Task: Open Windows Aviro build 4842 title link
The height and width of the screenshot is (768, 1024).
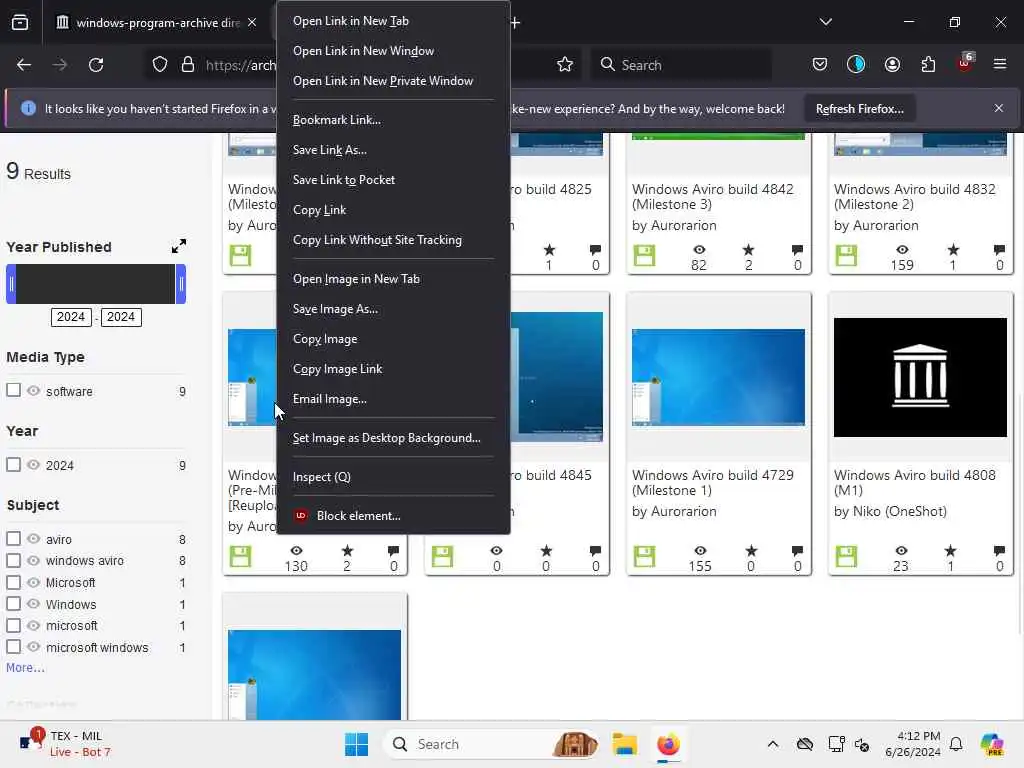Action: 712,197
